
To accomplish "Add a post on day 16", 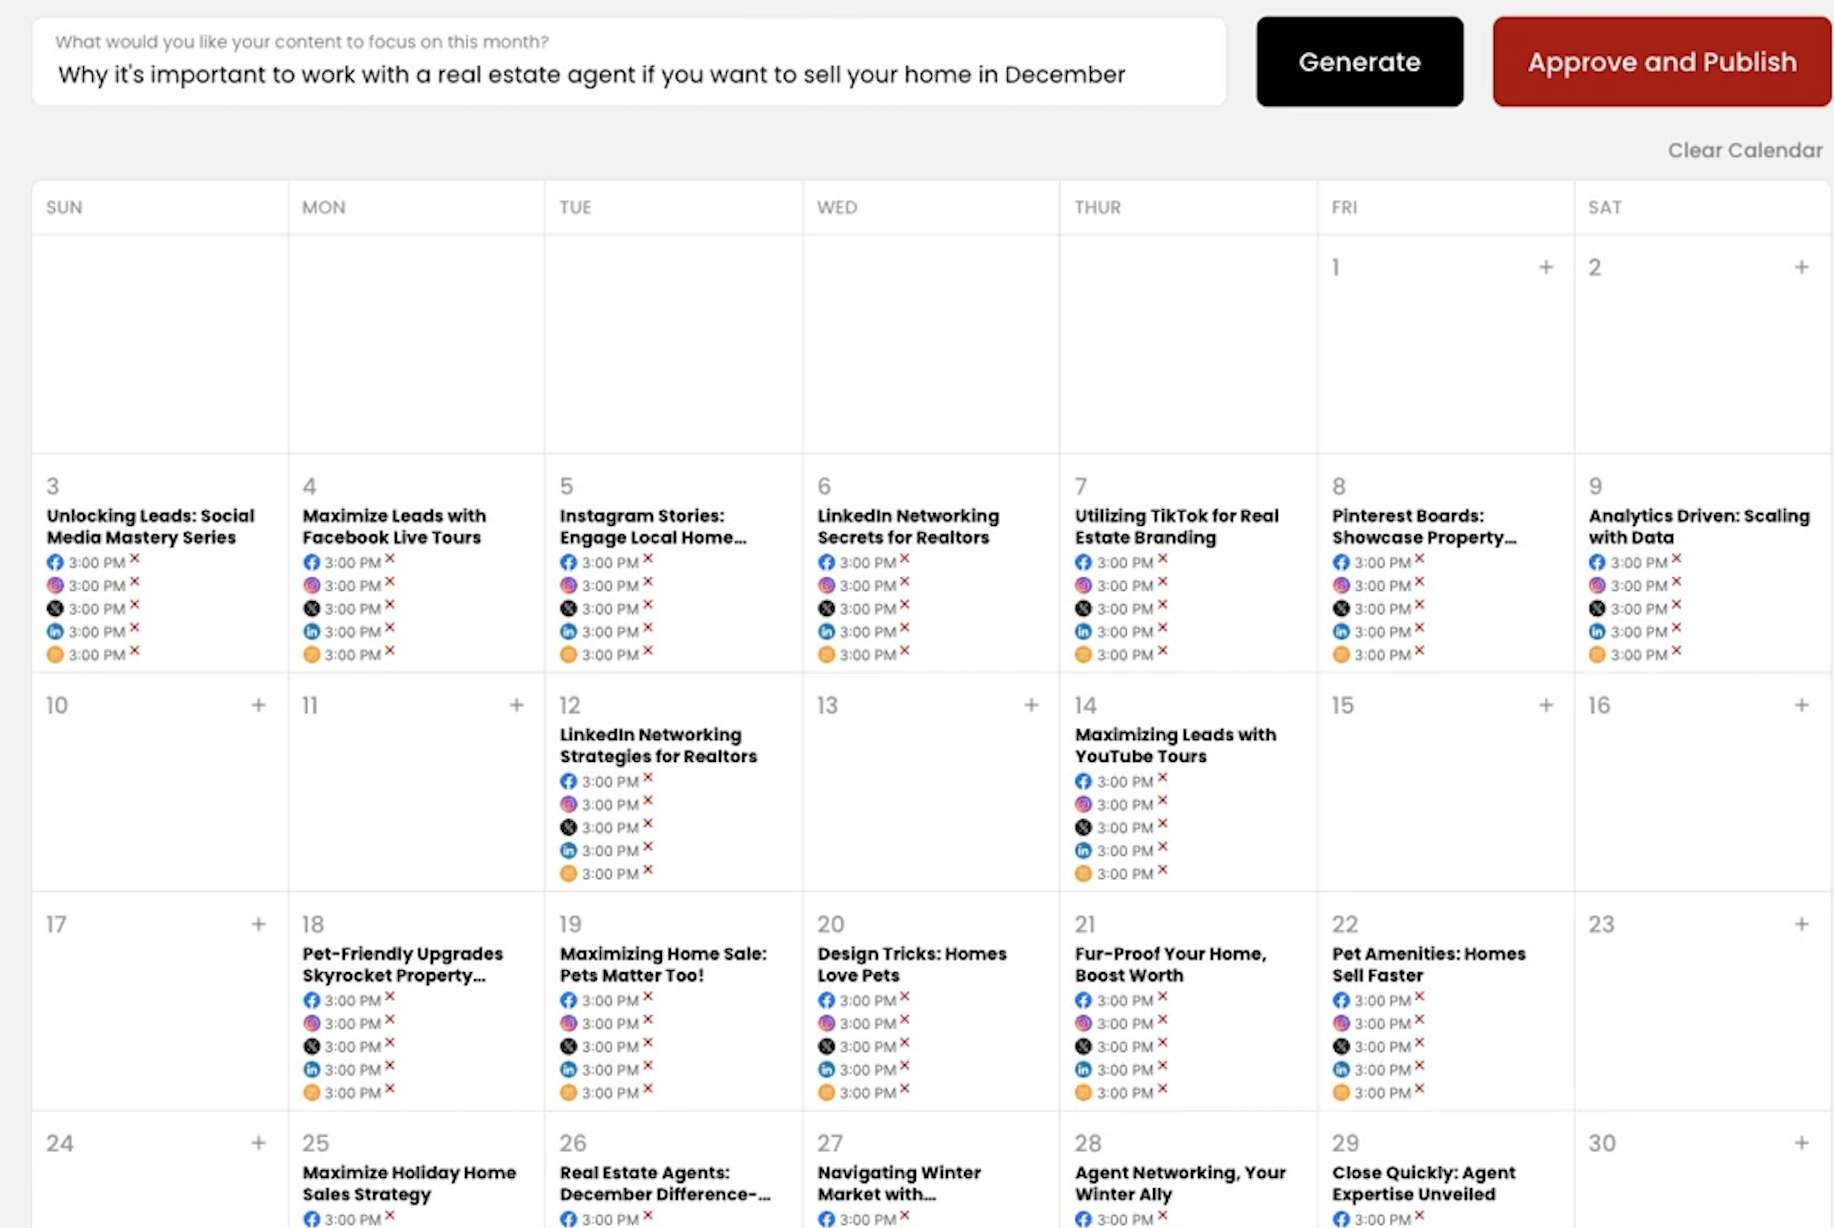I will pos(1801,705).
